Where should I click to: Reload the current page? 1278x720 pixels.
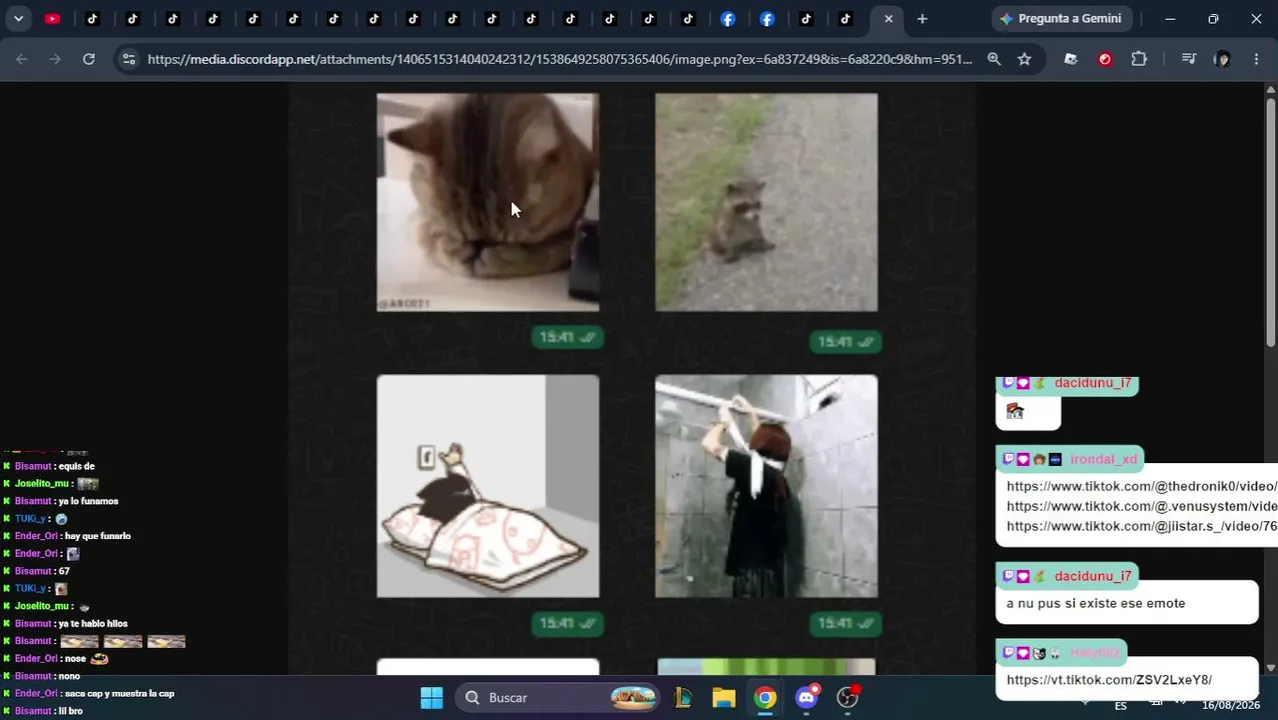(x=89, y=59)
